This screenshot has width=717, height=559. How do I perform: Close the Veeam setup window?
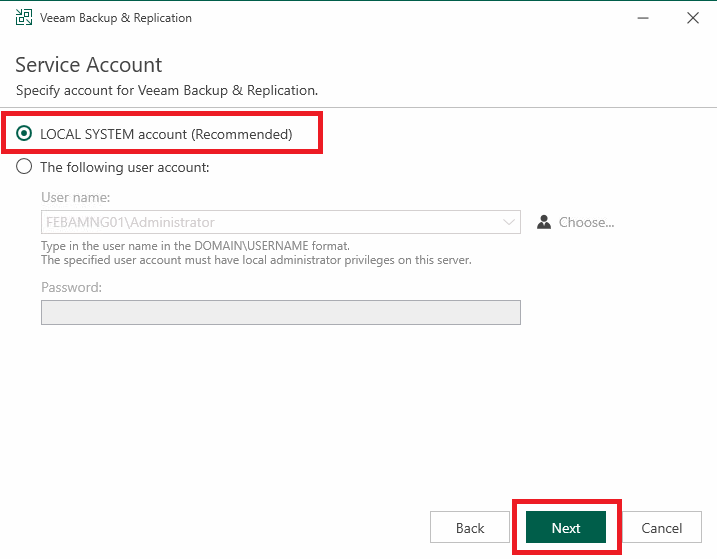(x=693, y=18)
